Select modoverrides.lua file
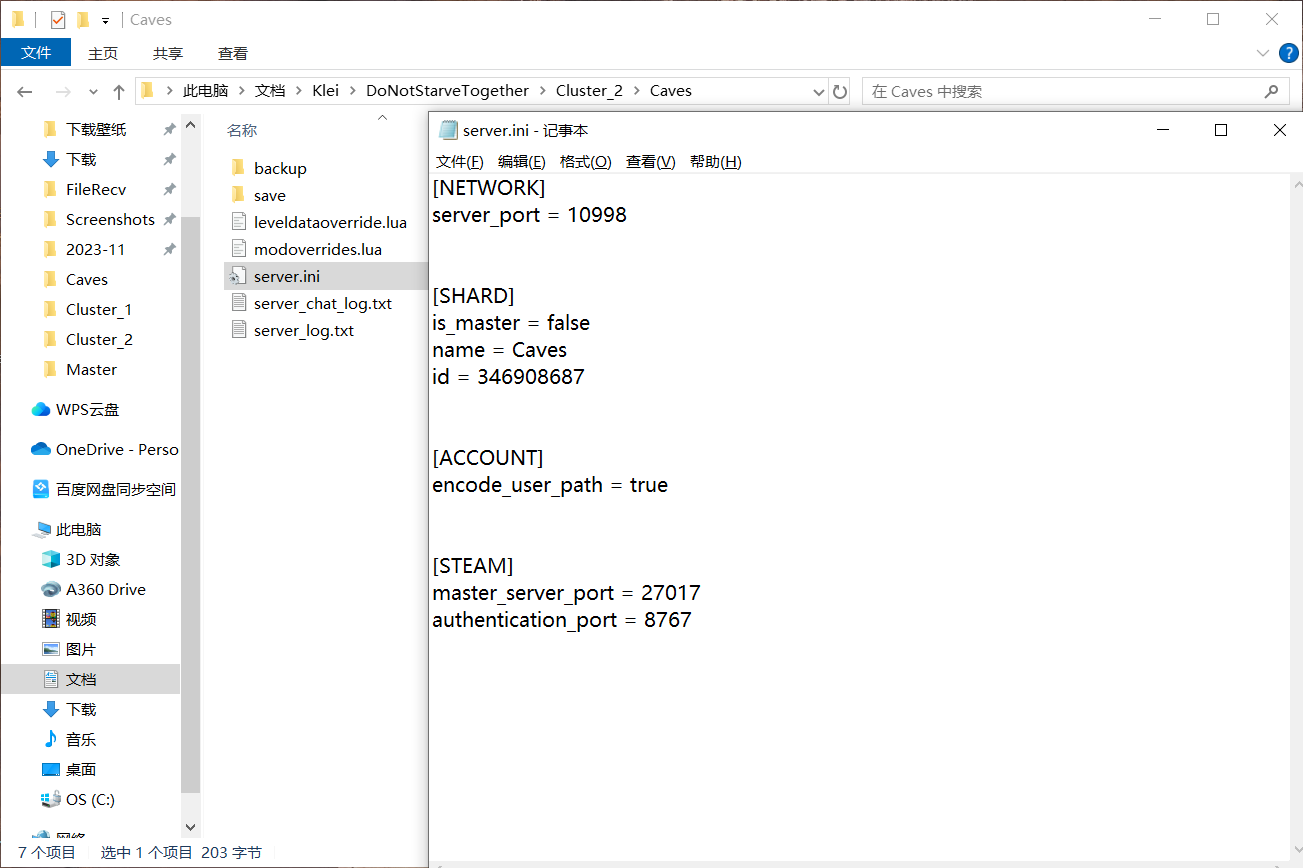The image size is (1303, 868). click(318, 249)
